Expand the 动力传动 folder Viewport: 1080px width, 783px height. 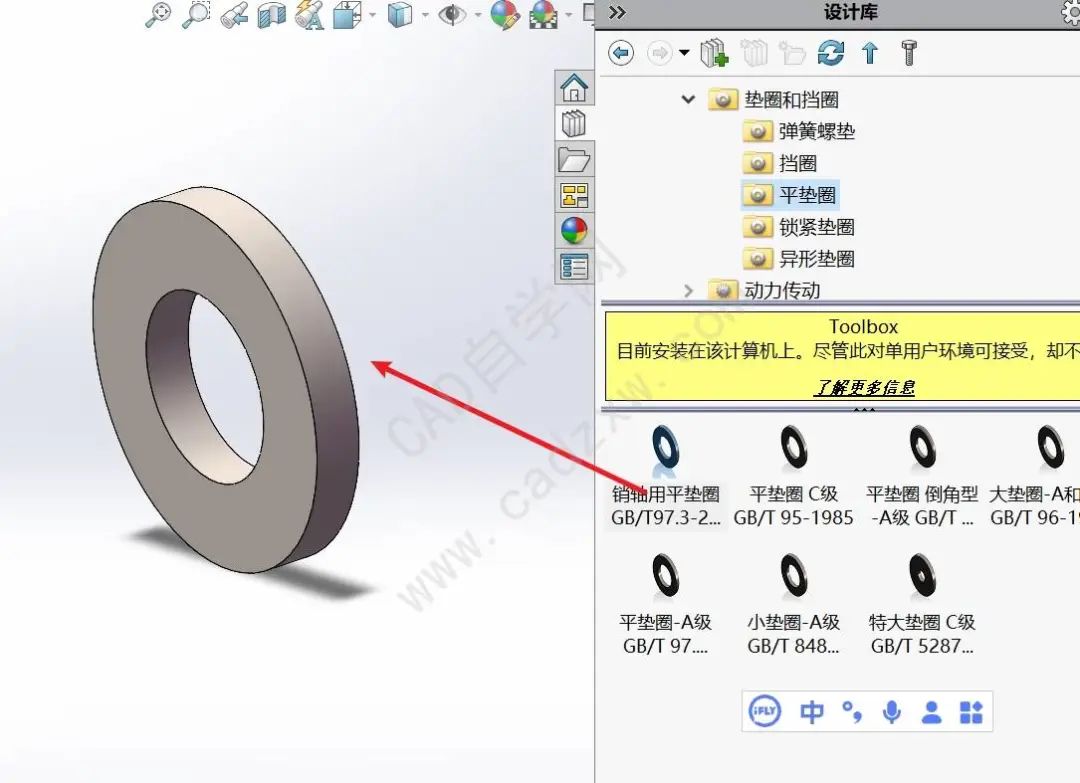pos(688,291)
